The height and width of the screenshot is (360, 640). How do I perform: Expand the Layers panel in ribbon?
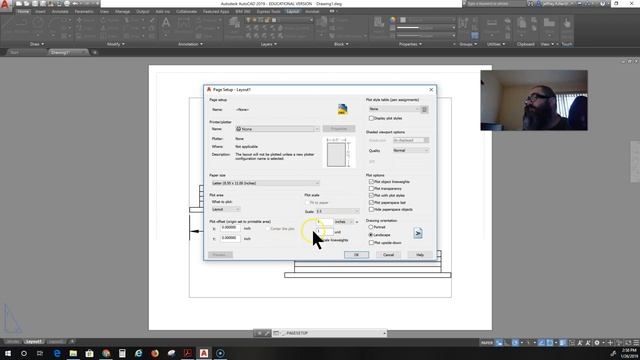(x=268, y=44)
